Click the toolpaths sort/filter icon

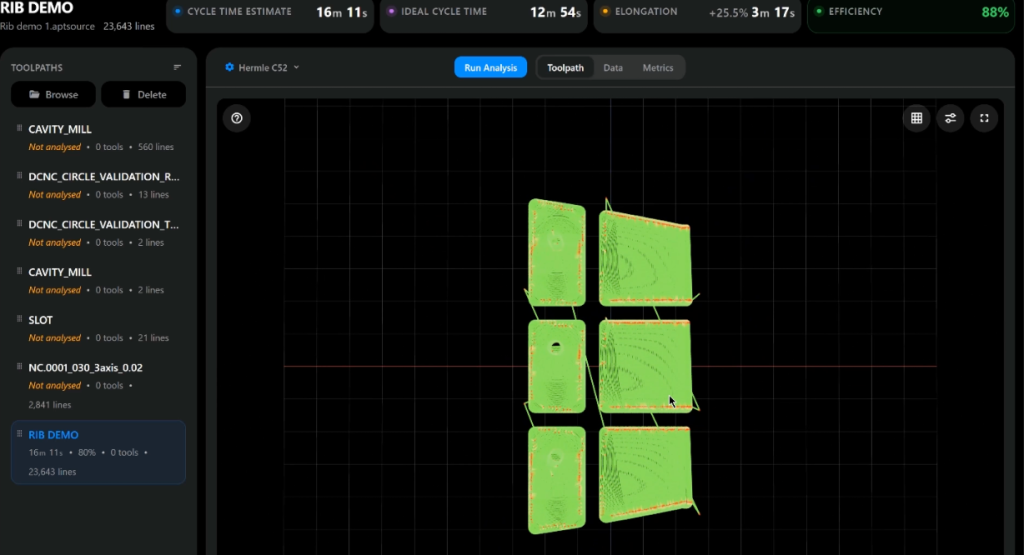[x=177, y=67]
